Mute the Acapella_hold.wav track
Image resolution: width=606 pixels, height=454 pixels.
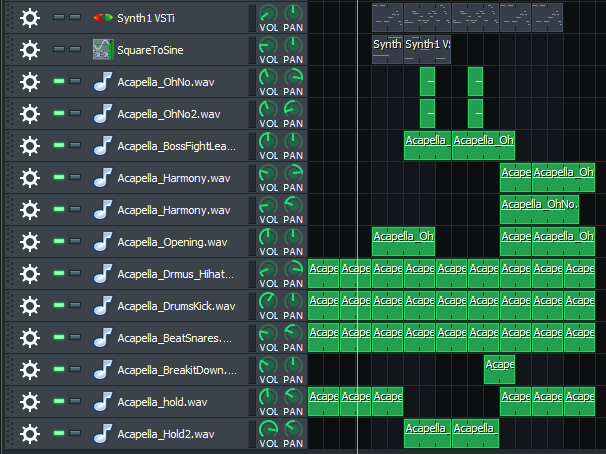coord(59,401)
